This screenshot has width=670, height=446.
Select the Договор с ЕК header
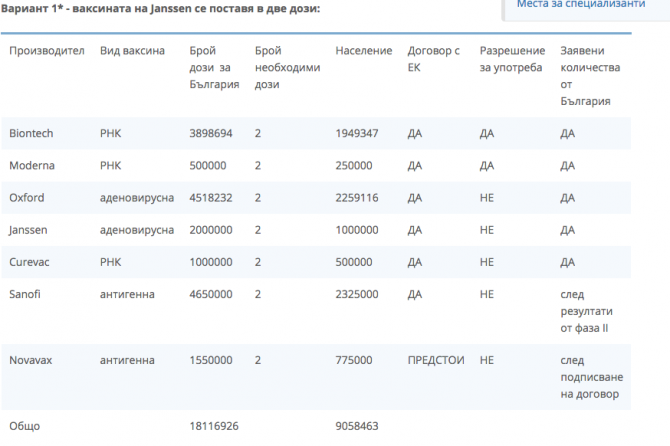click(x=434, y=58)
